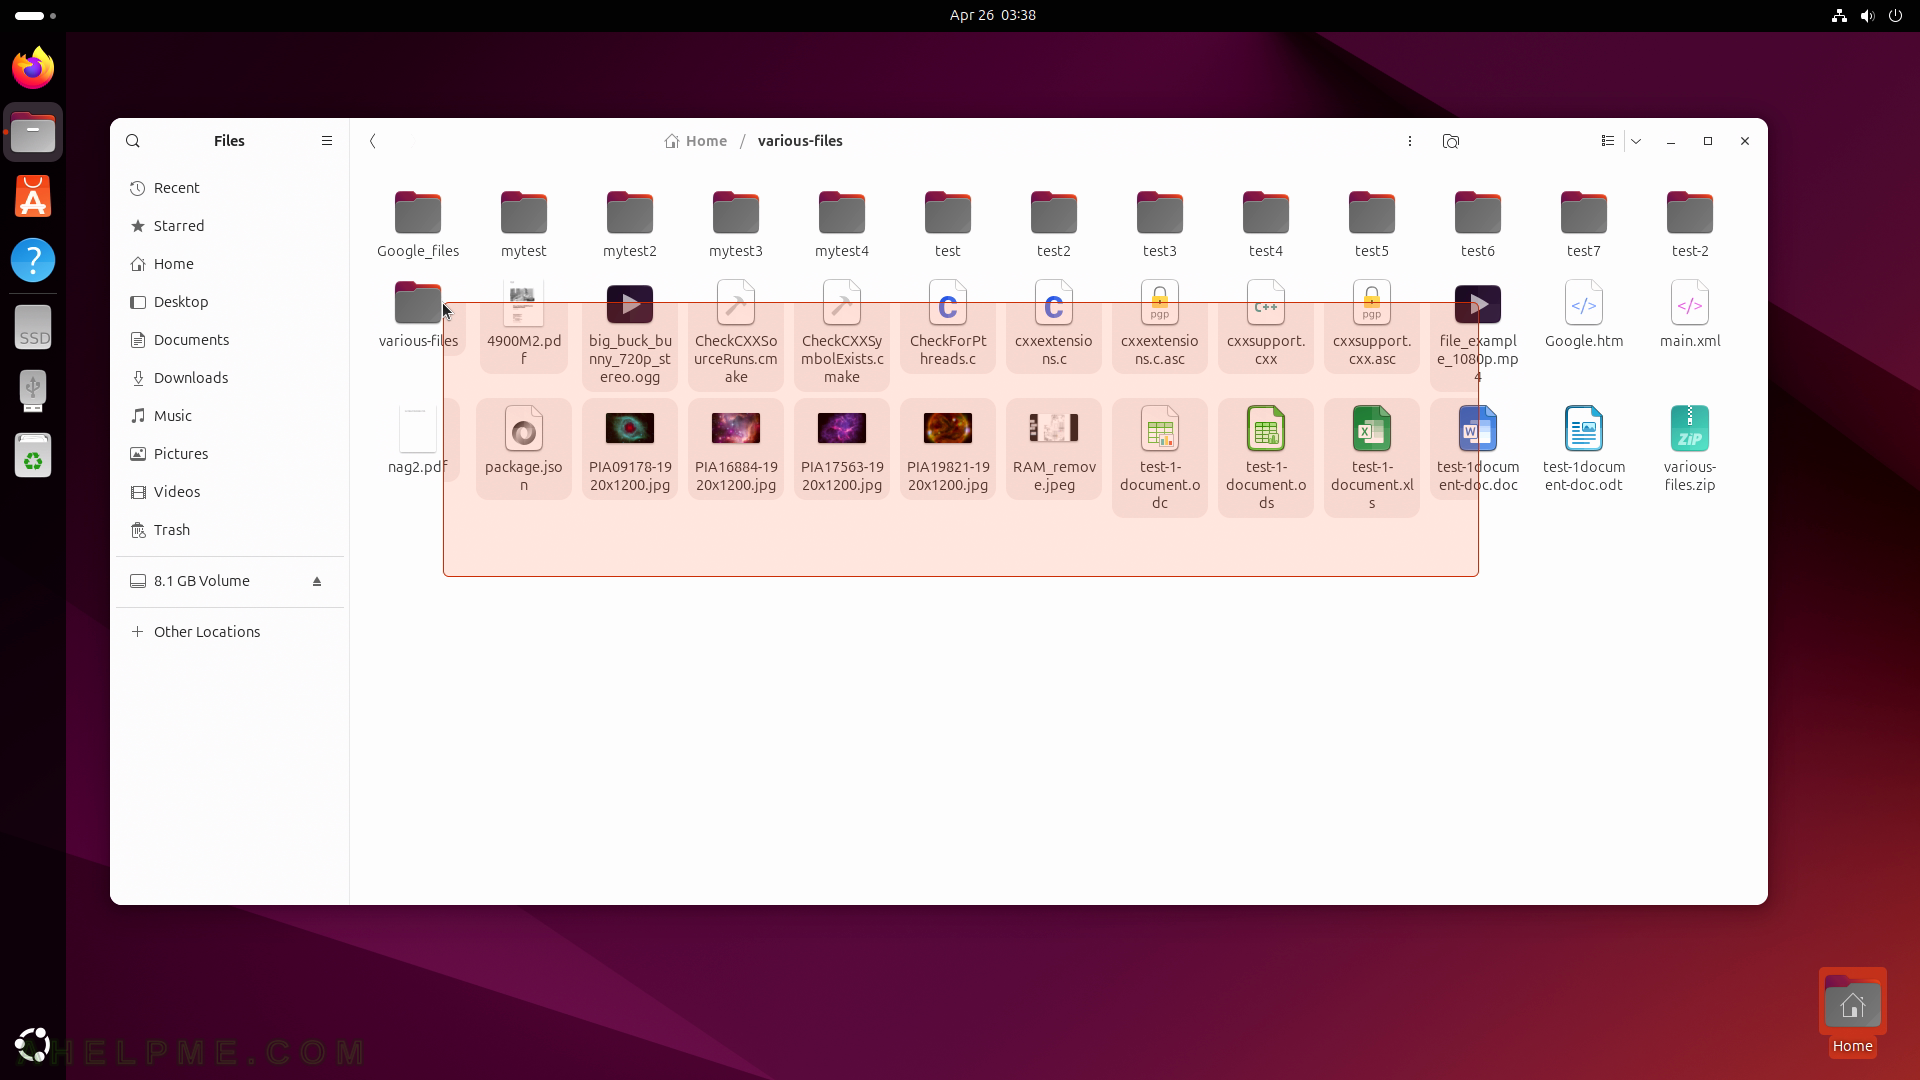Select the test4 folder
The height and width of the screenshot is (1080, 1920).
1266,224
